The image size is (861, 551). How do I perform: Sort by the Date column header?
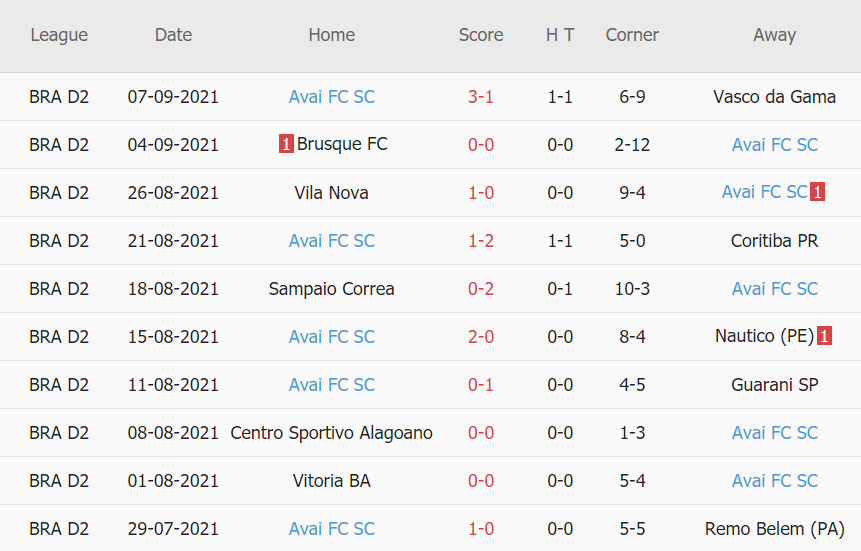coord(173,35)
